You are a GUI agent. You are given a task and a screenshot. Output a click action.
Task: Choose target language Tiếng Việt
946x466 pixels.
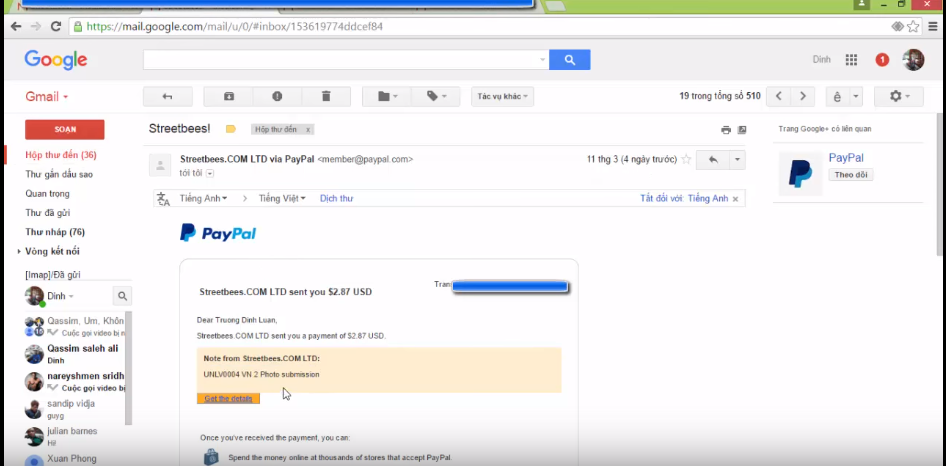[282, 198]
